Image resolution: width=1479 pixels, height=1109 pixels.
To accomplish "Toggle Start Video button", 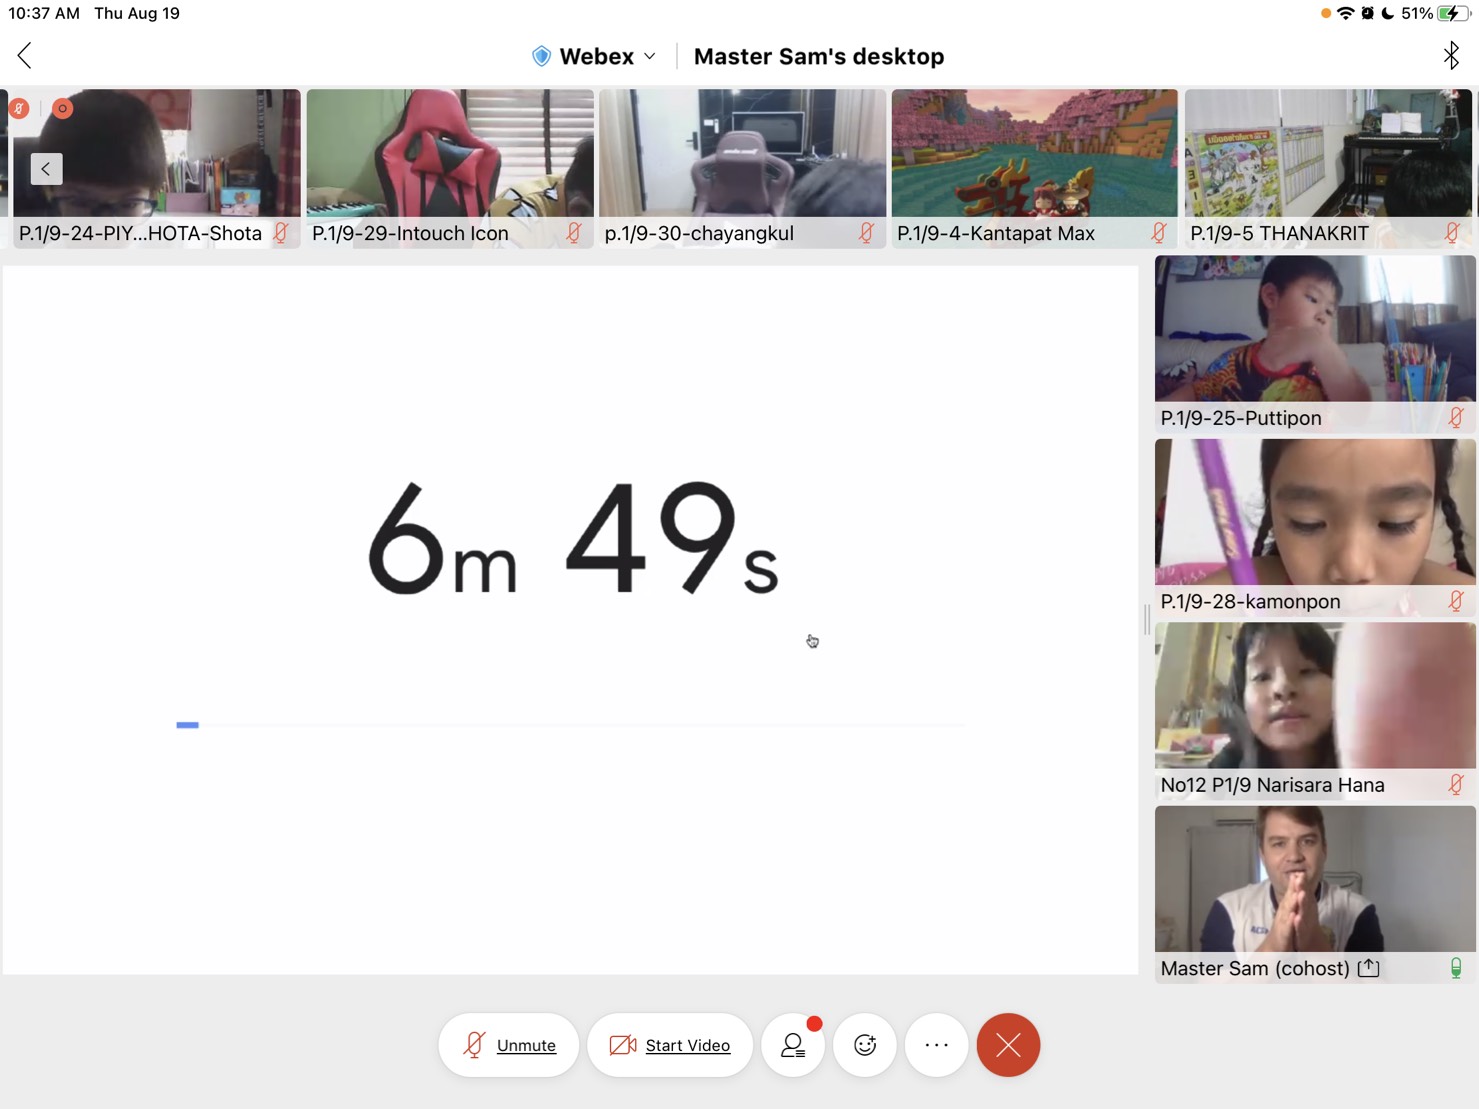I will pyautogui.click(x=670, y=1045).
